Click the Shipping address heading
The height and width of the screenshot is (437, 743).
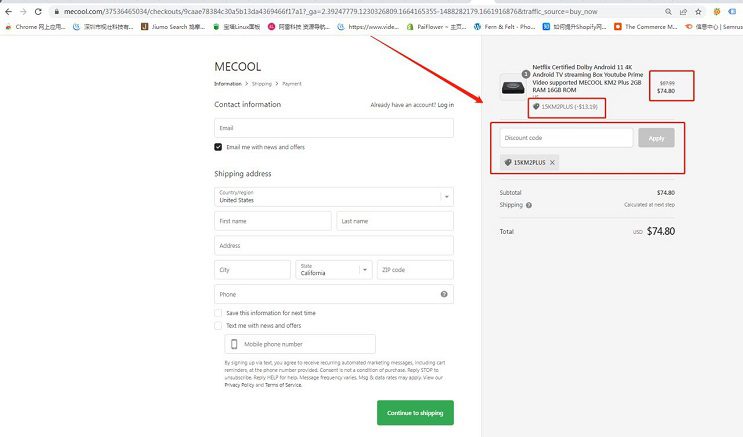243,173
